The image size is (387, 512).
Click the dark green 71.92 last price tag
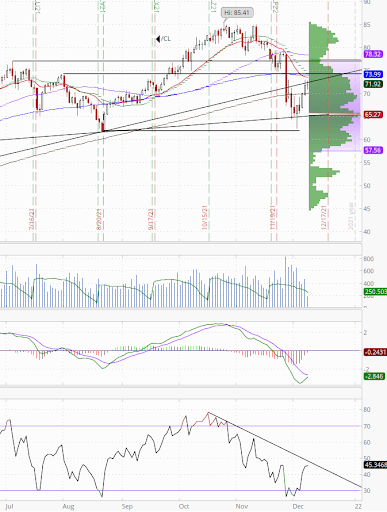coord(373,84)
